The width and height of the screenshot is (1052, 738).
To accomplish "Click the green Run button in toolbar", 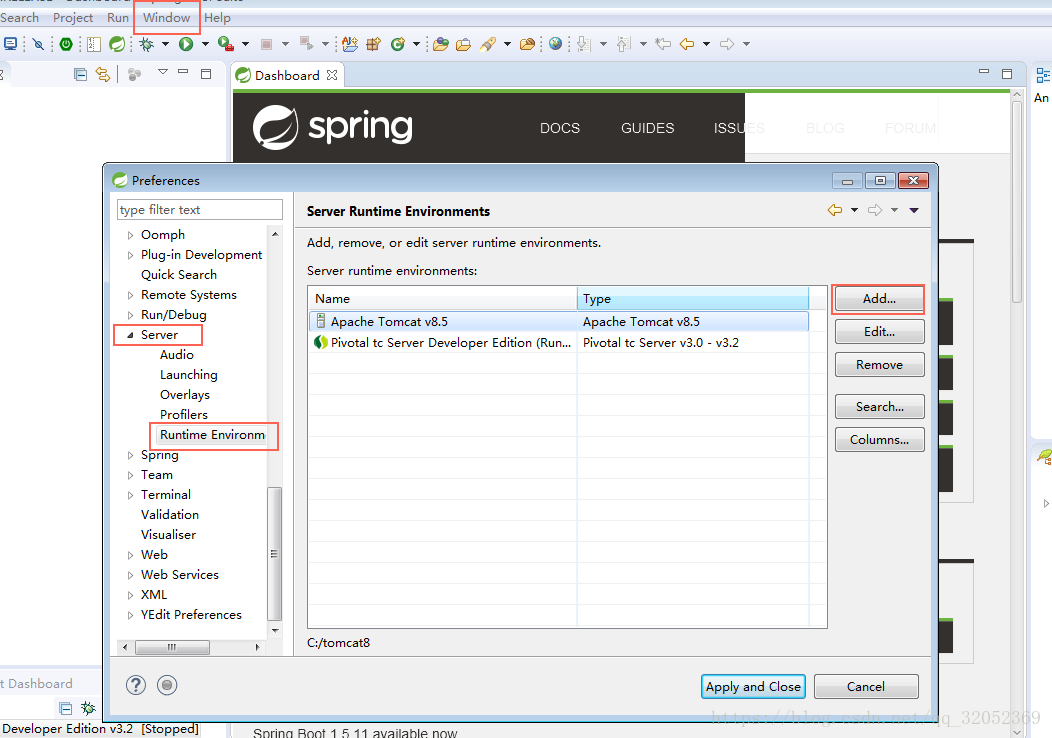I will click(x=186, y=44).
